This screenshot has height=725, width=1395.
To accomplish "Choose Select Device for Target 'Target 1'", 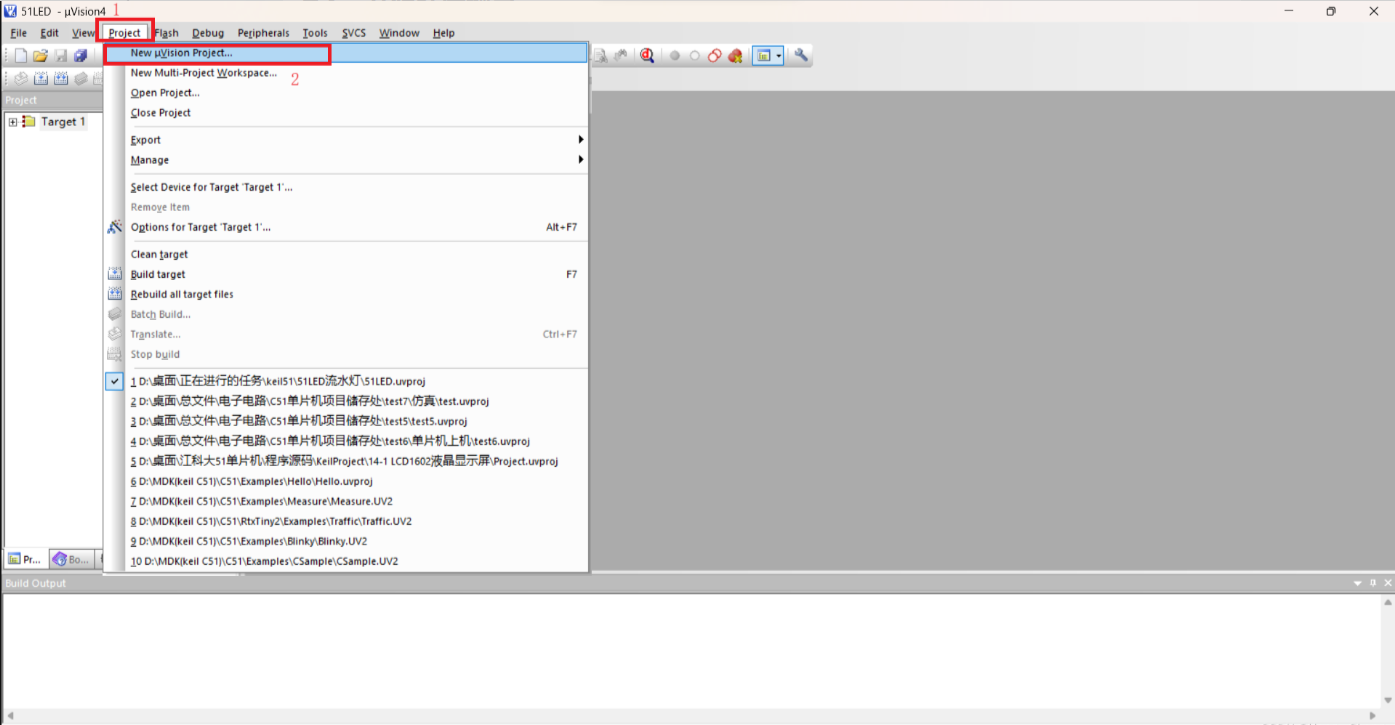I will 346,187.
